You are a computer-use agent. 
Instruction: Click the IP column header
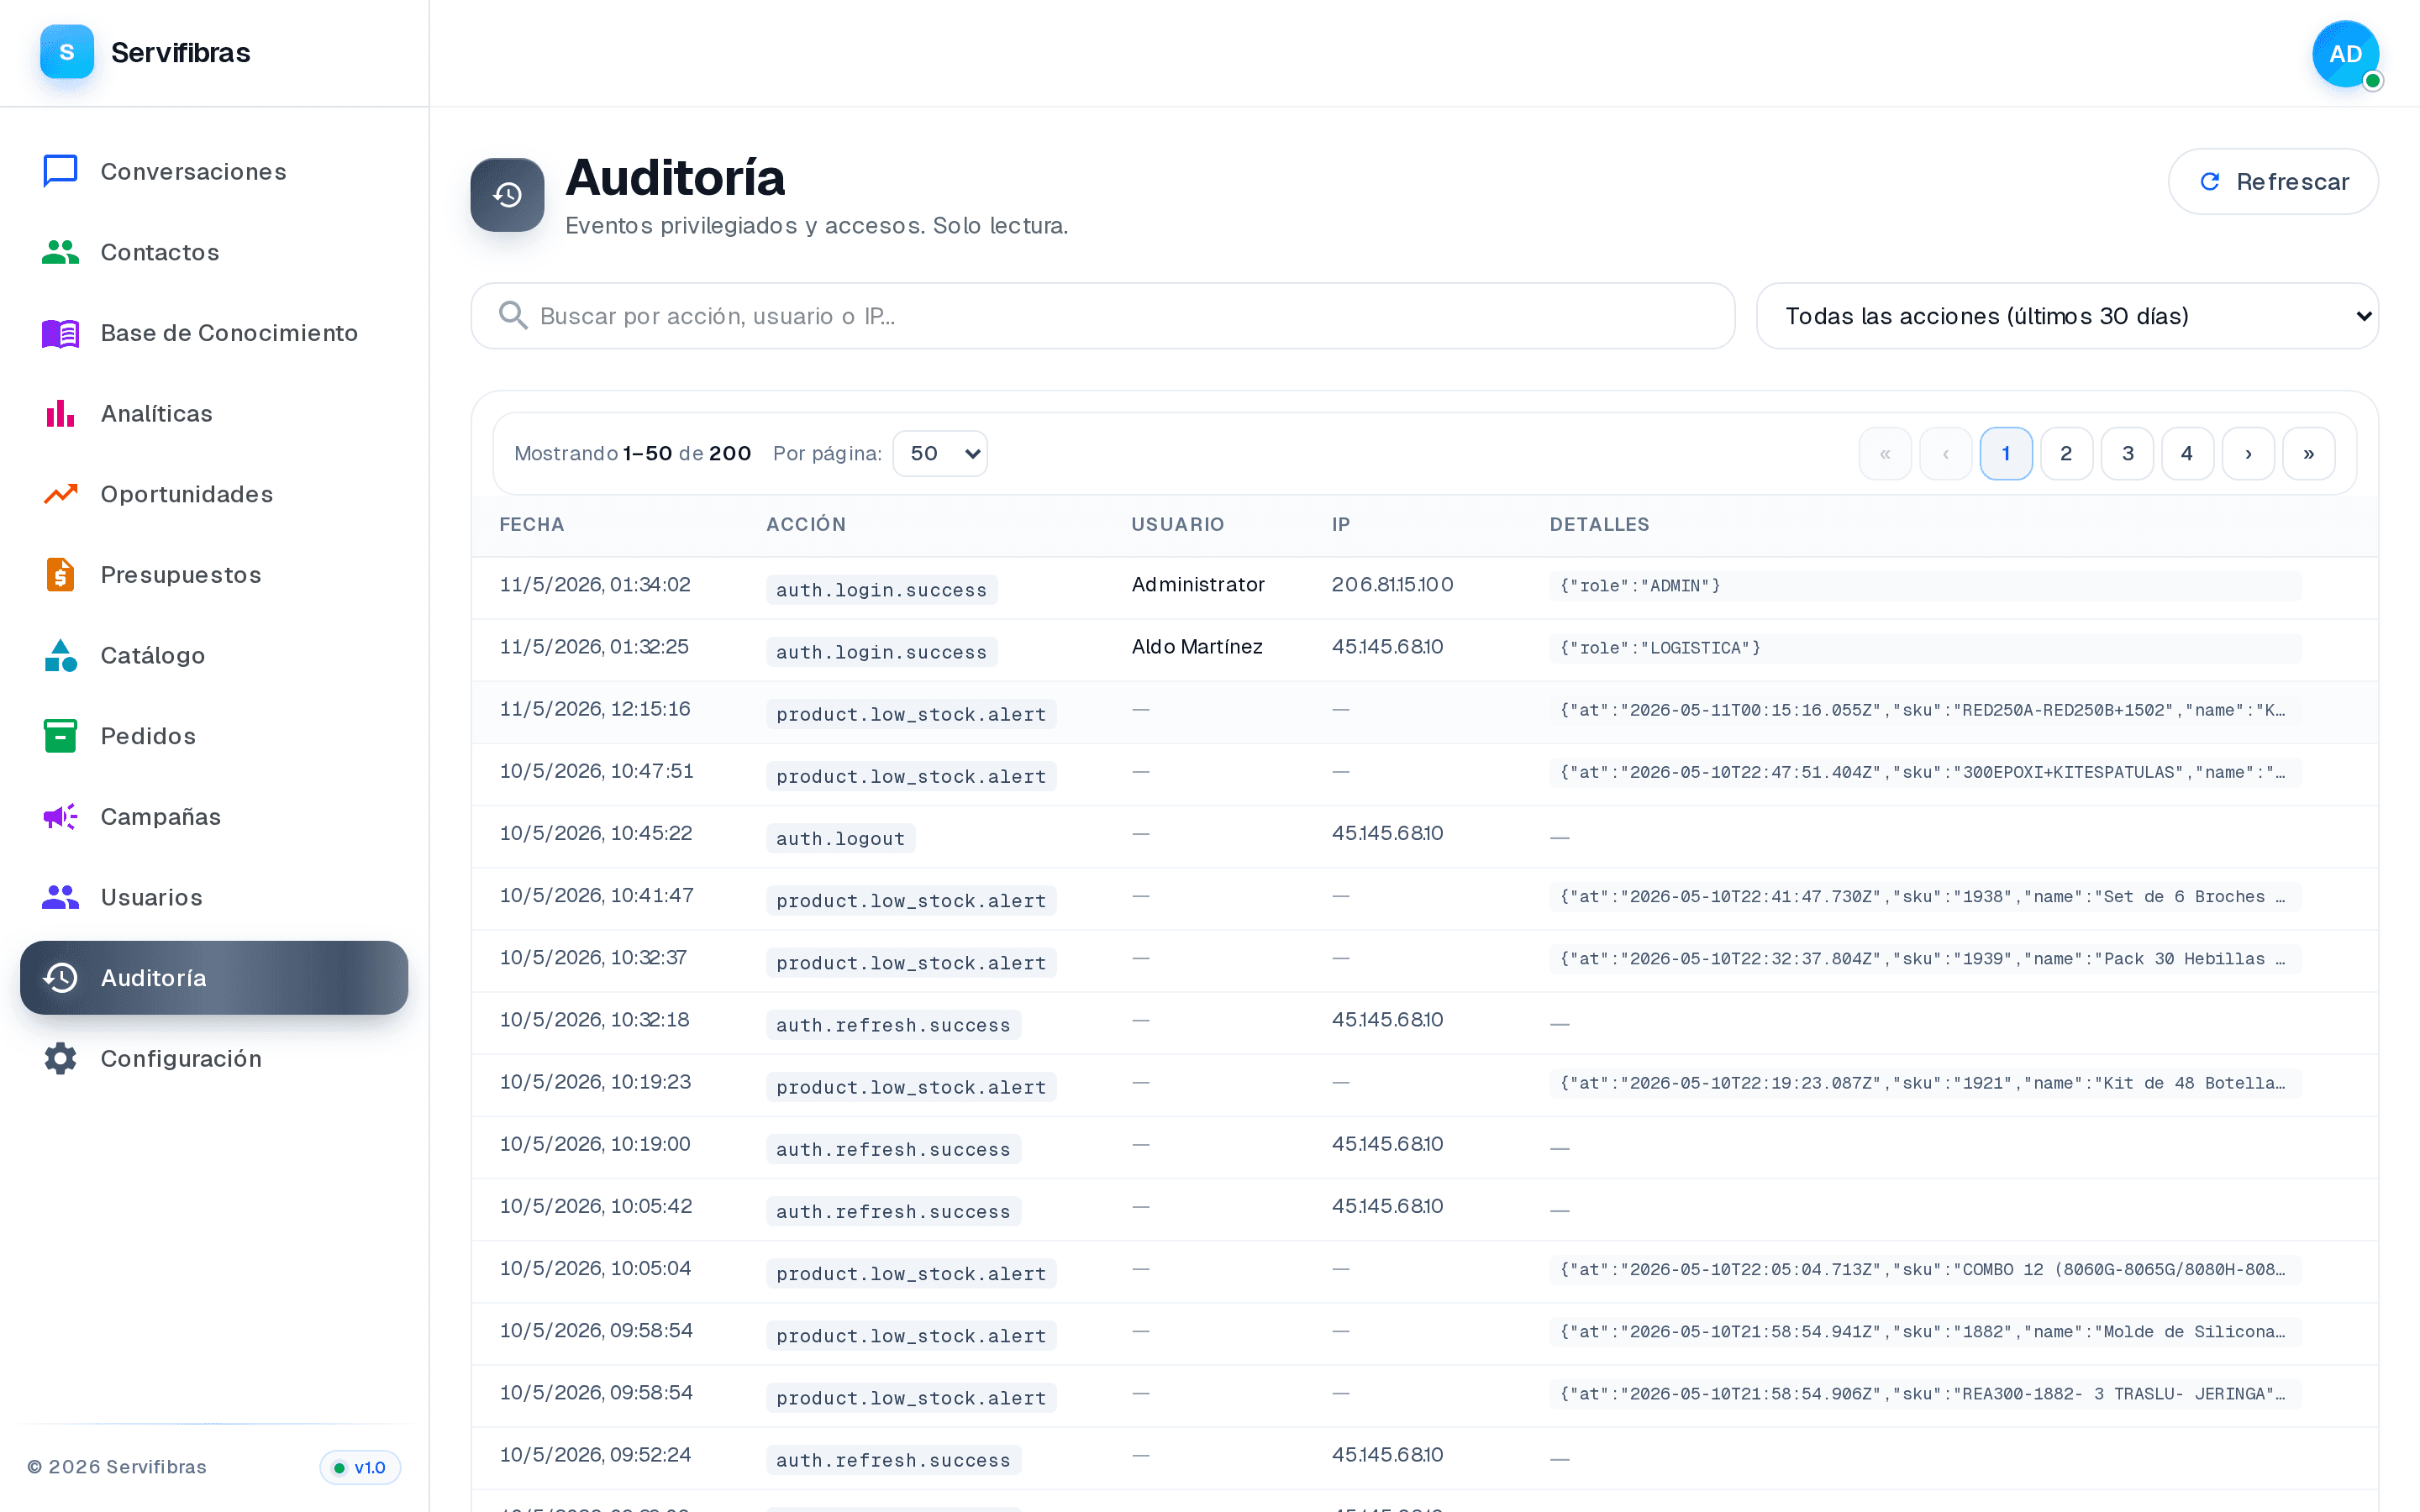coord(1341,524)
